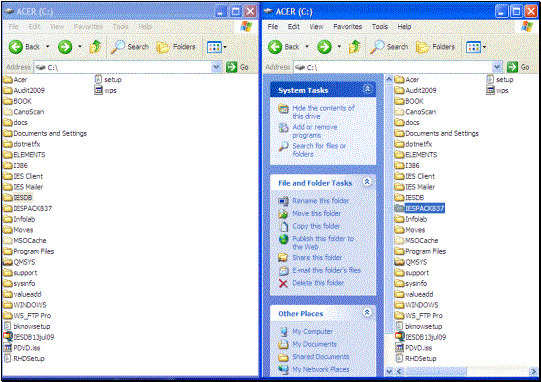Open Tools menu in right window
The height and width of the screenshot is (382, 541).
(380, 27)
